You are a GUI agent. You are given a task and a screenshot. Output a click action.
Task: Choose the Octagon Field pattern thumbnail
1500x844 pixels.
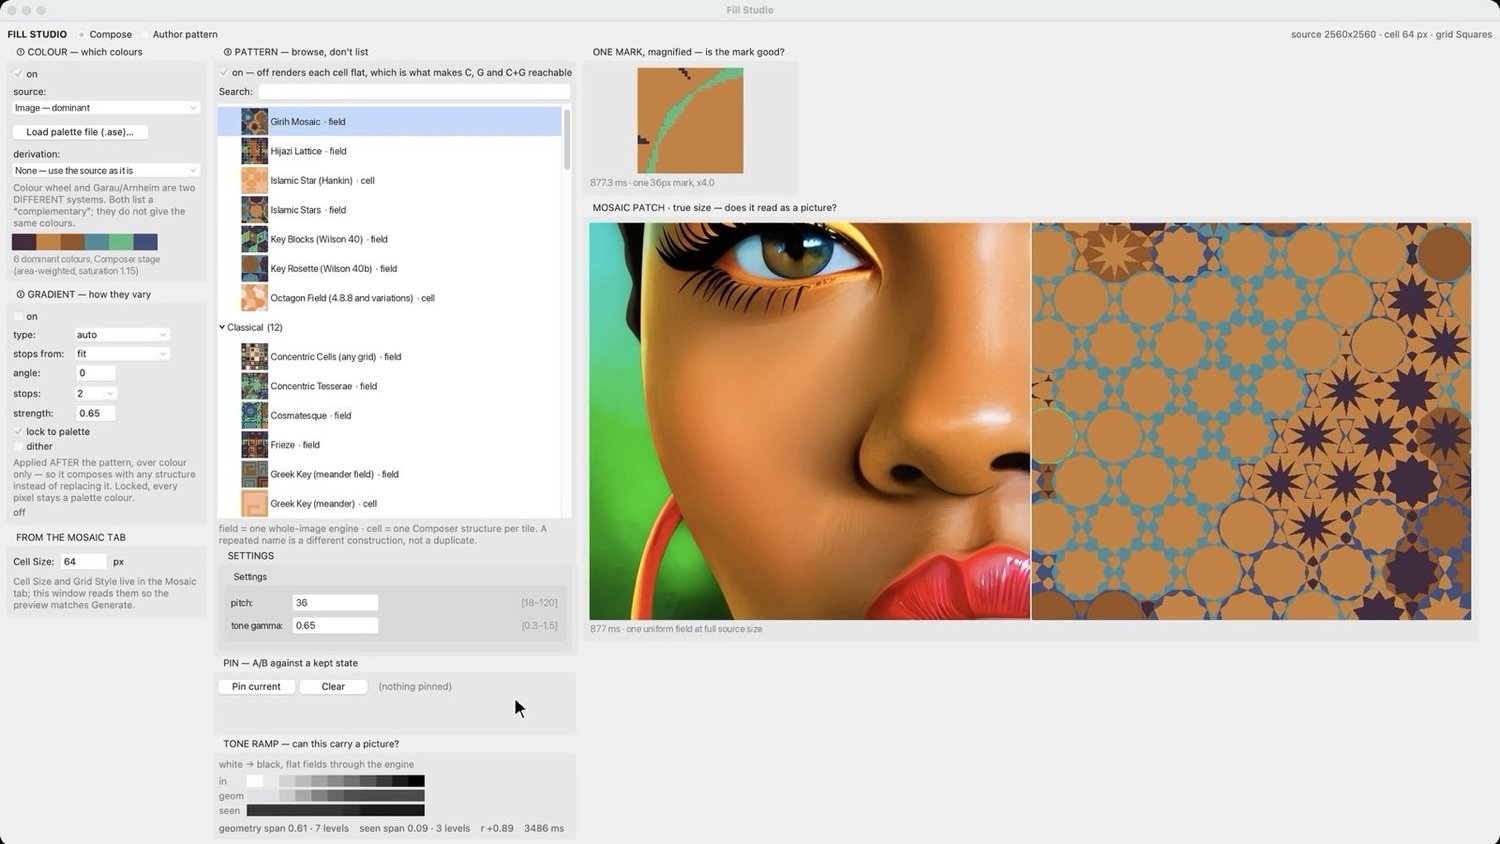coord(254,298)
